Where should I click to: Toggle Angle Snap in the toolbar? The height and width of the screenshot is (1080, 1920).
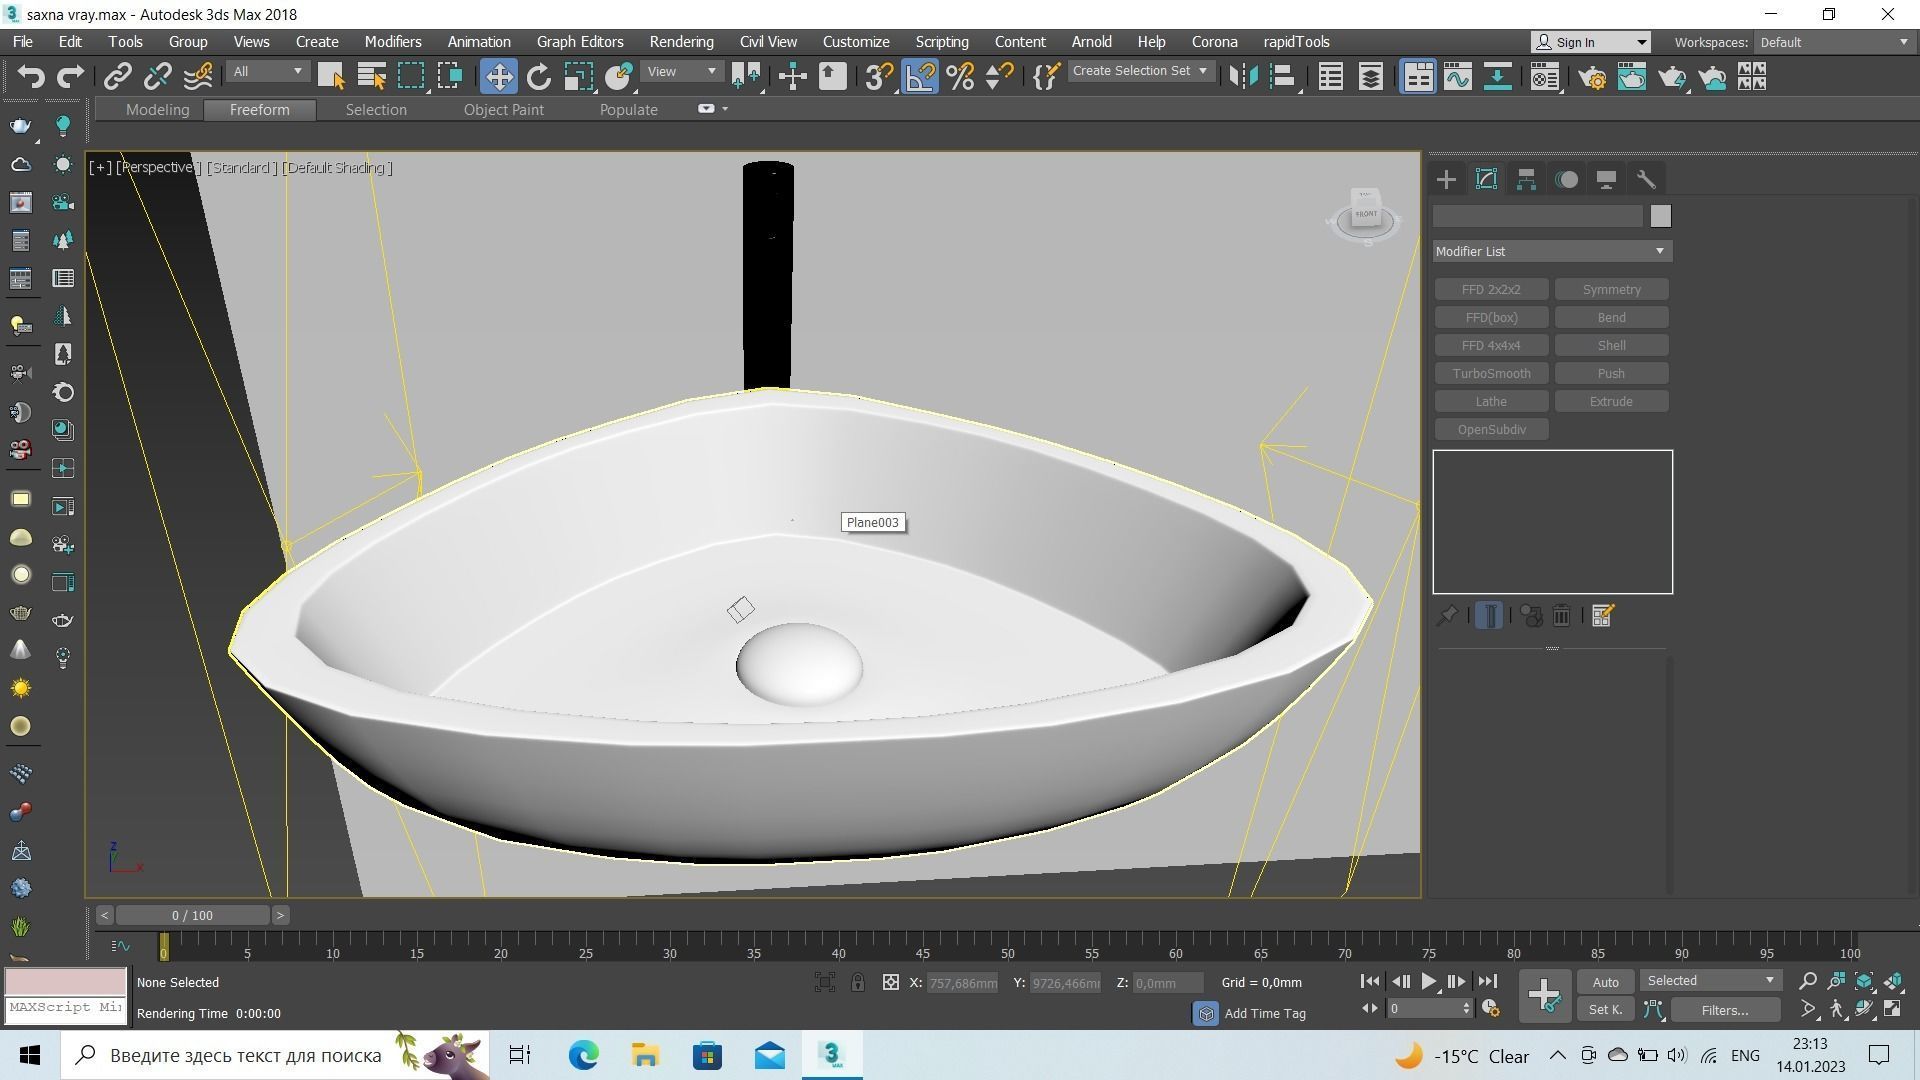point(920,76)
